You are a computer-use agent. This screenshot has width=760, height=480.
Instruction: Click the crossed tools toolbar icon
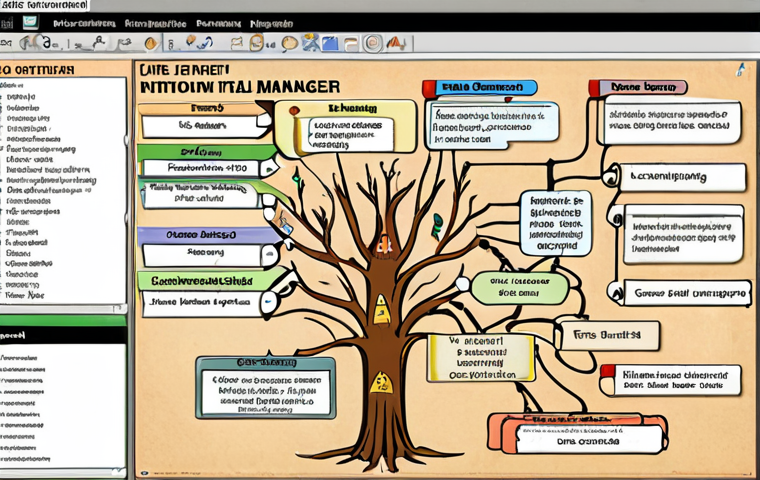tap(311, 43)
